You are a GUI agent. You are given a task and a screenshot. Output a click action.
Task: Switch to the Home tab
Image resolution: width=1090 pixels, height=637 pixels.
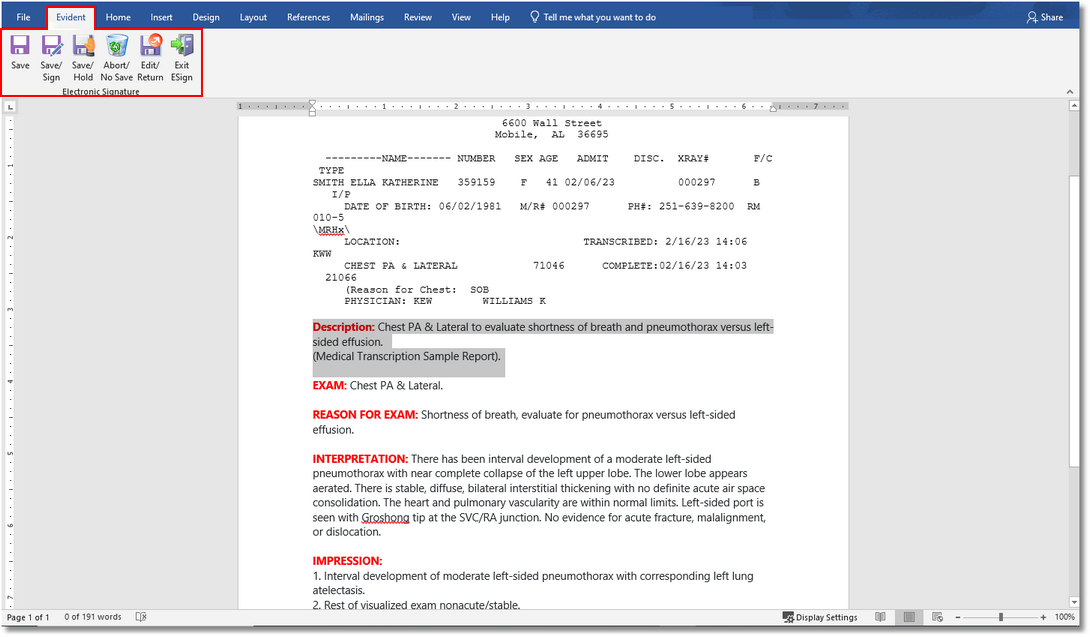click(x=118, y=17)
